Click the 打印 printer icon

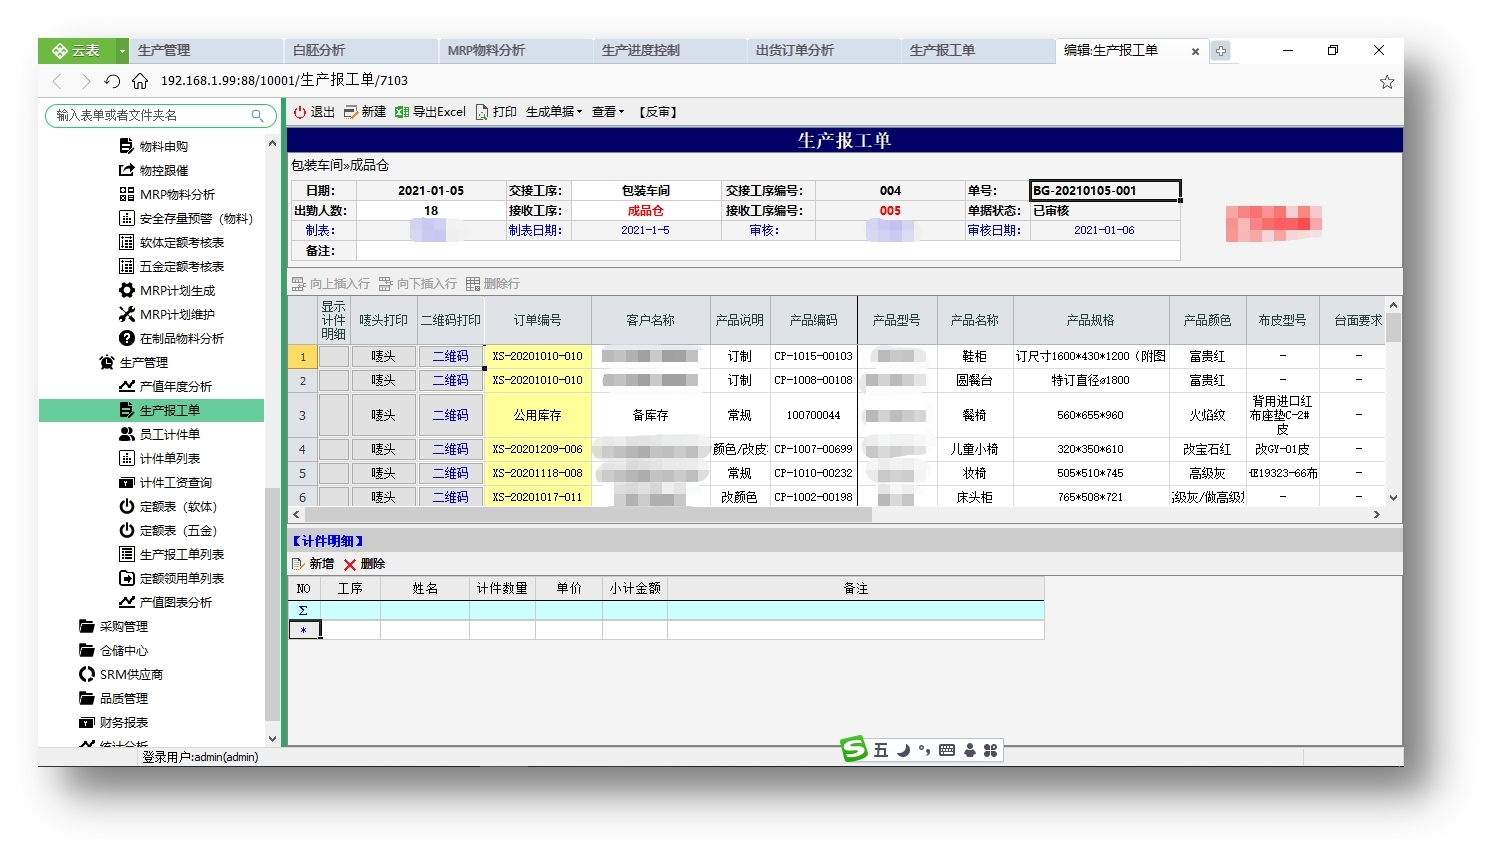(x=482, y=112)
